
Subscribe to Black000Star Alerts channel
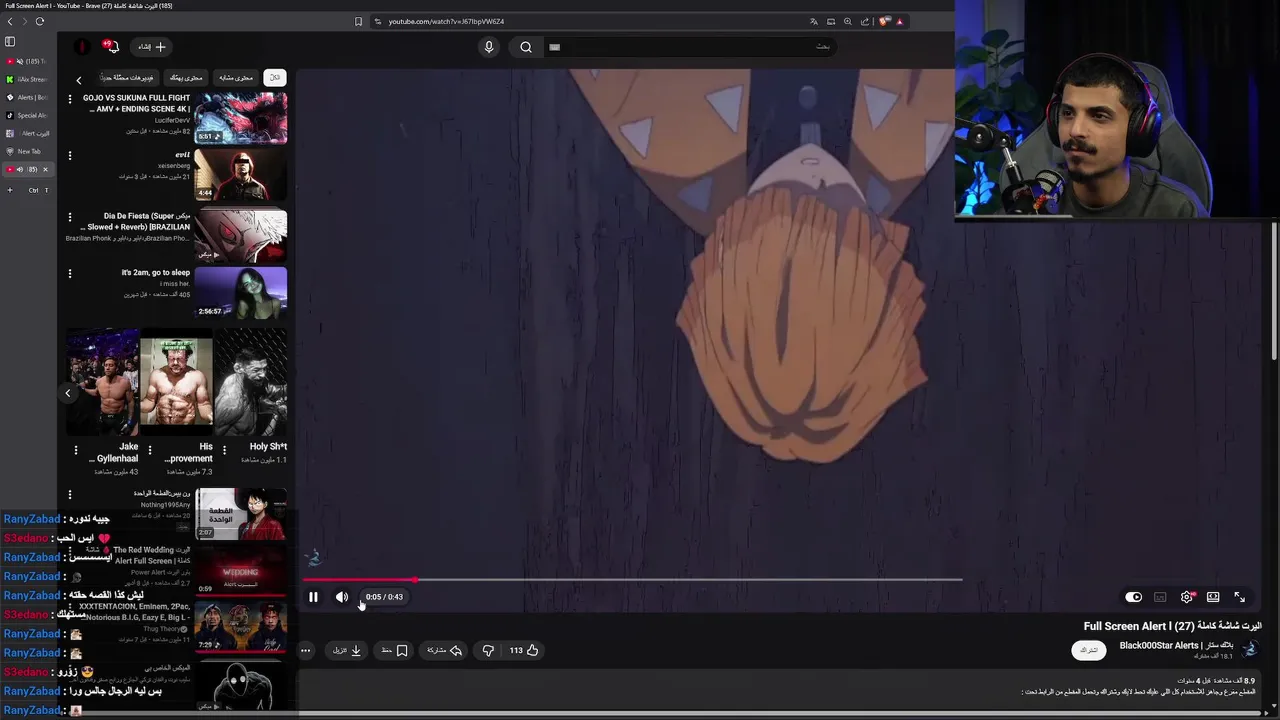pos(1089,650)
